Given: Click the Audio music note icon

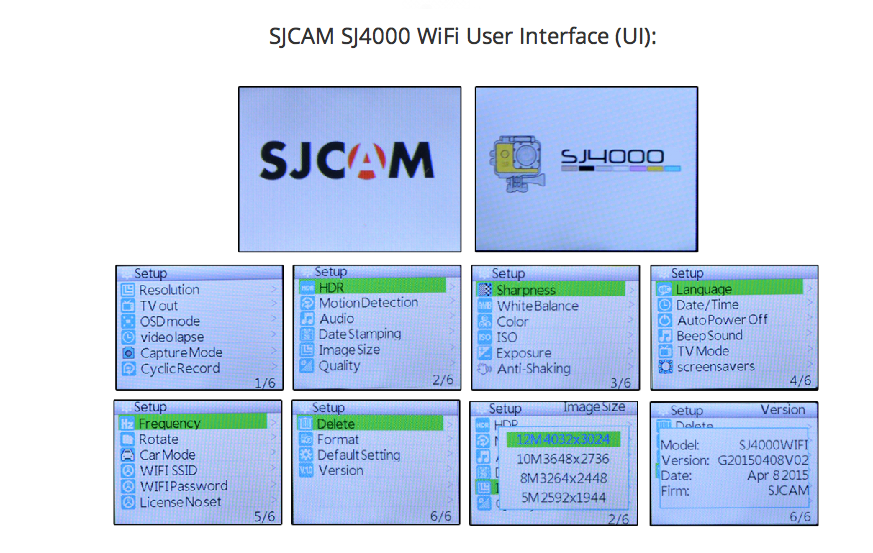Looking at the screenshot, I should click(307, 319).
